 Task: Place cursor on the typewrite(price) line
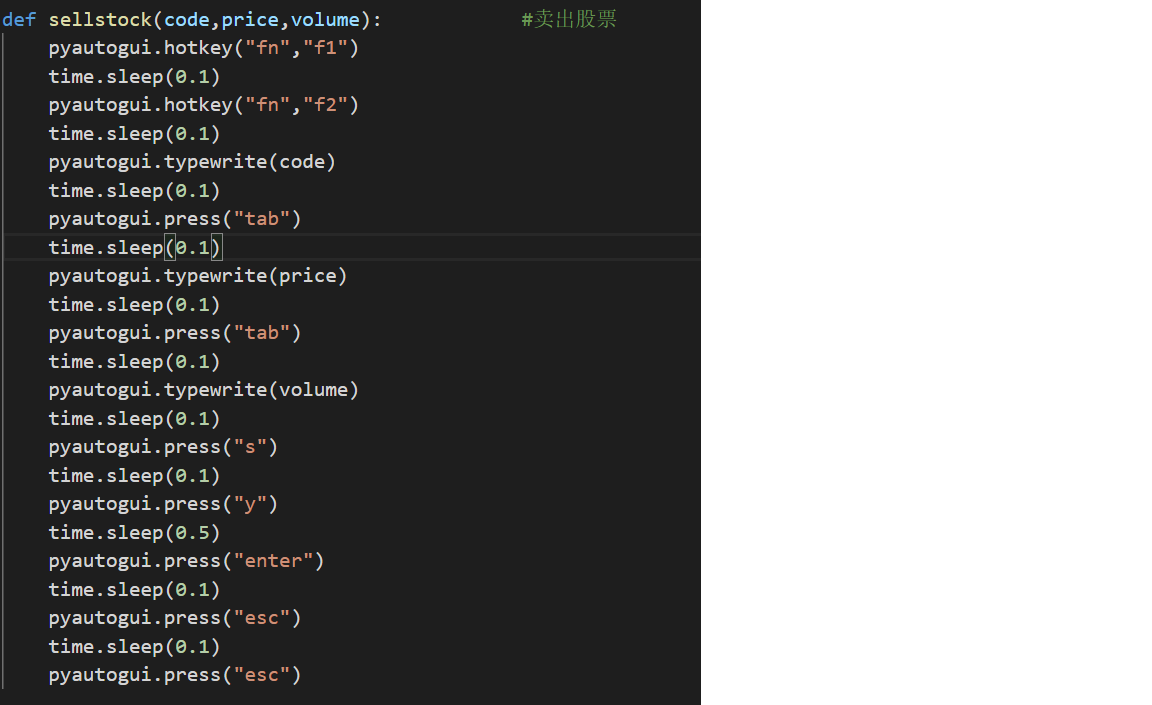[x=197, y=276]
